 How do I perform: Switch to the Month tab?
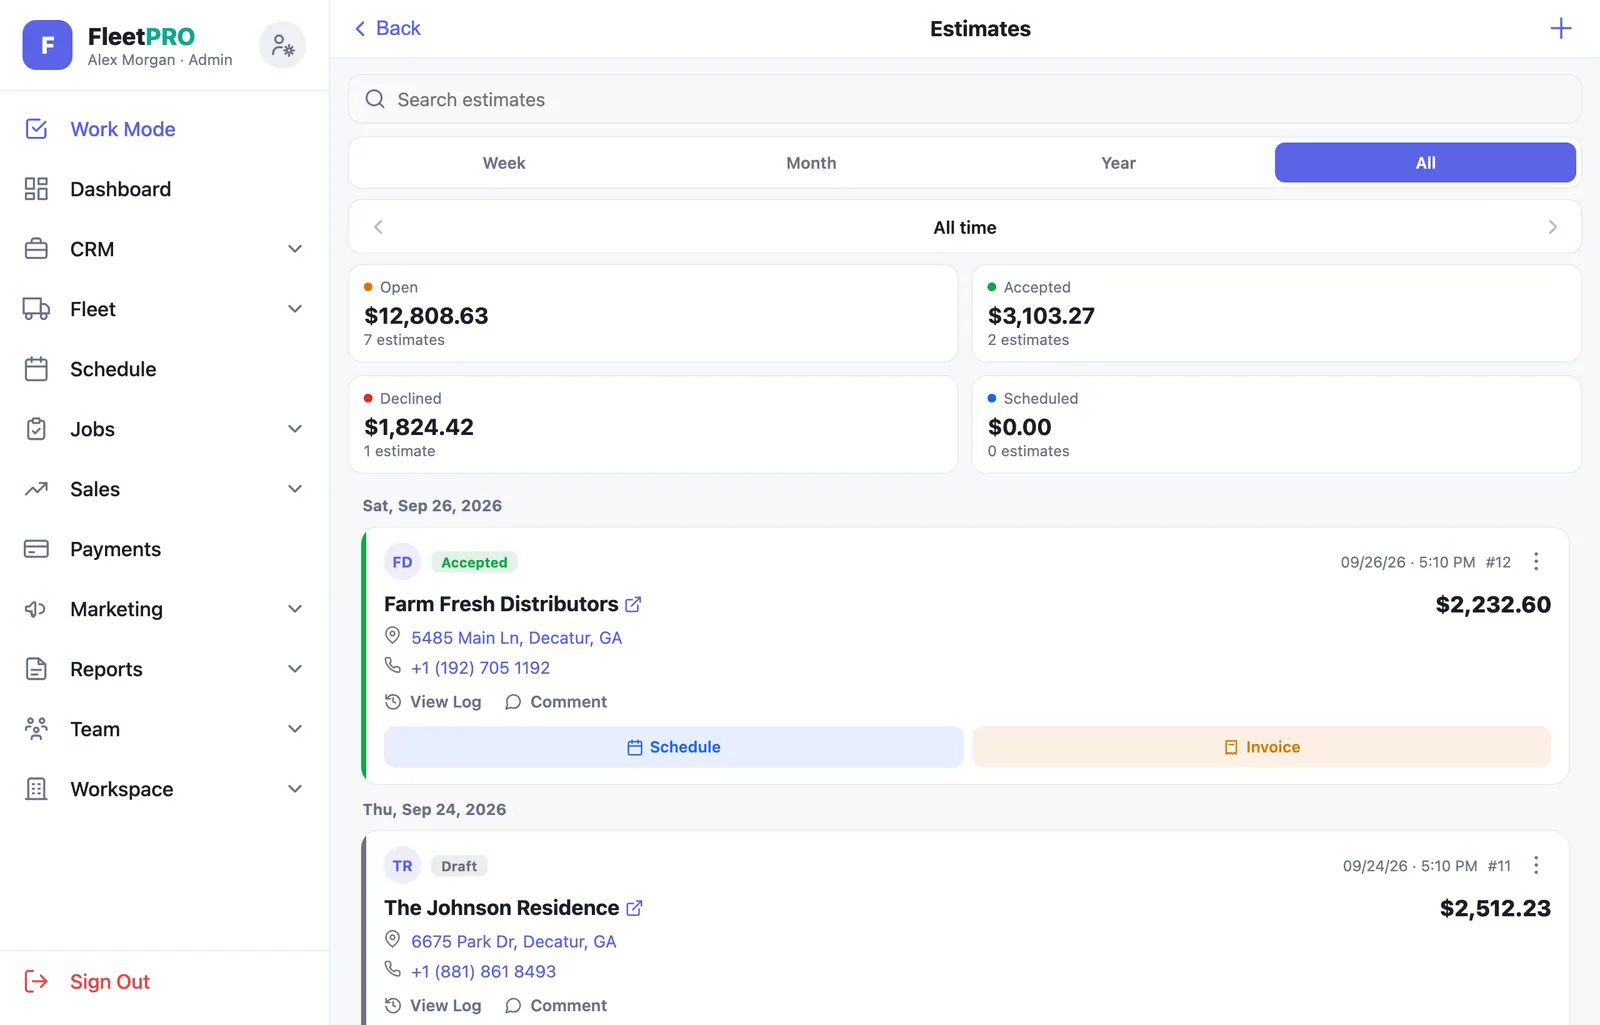point(811,163)
